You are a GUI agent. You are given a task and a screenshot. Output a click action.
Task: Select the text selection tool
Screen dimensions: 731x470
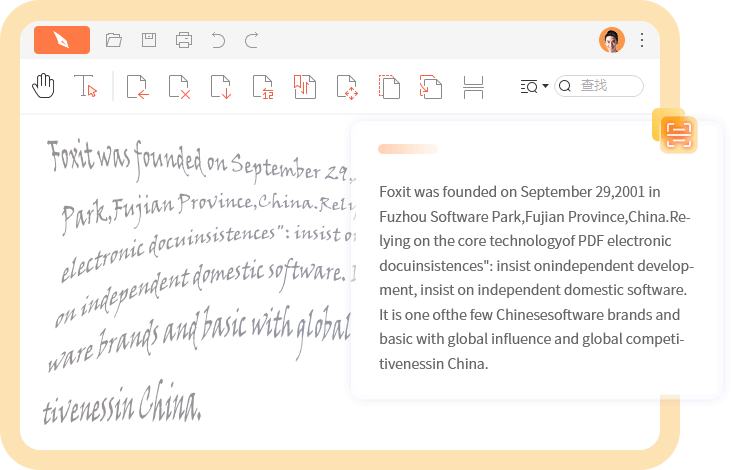[x=85, y=86]
